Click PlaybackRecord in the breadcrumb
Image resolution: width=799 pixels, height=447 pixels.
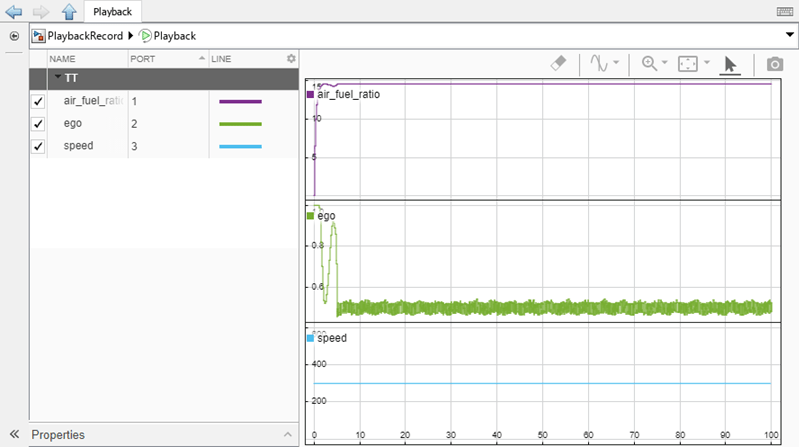tap(83, 36)
